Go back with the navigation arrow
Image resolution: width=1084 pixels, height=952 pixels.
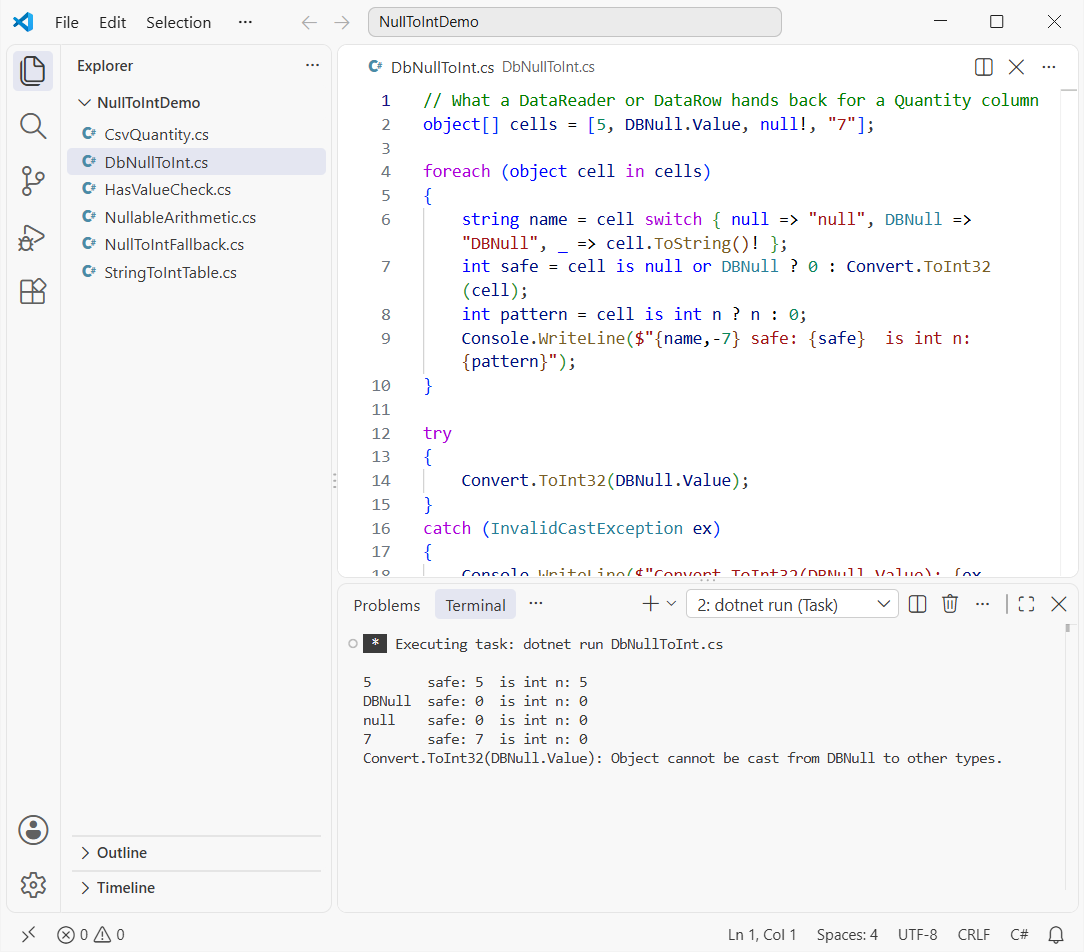309,22
